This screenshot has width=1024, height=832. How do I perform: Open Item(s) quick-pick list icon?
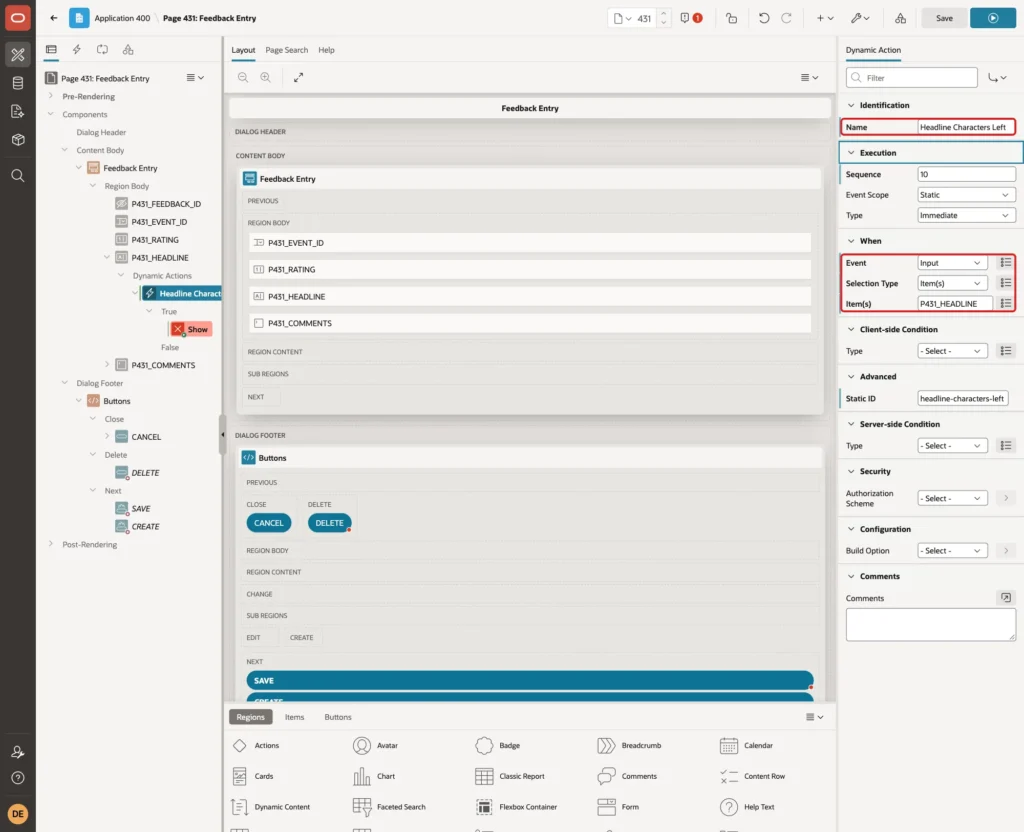pyautogui.click(x=1006, y=303)
